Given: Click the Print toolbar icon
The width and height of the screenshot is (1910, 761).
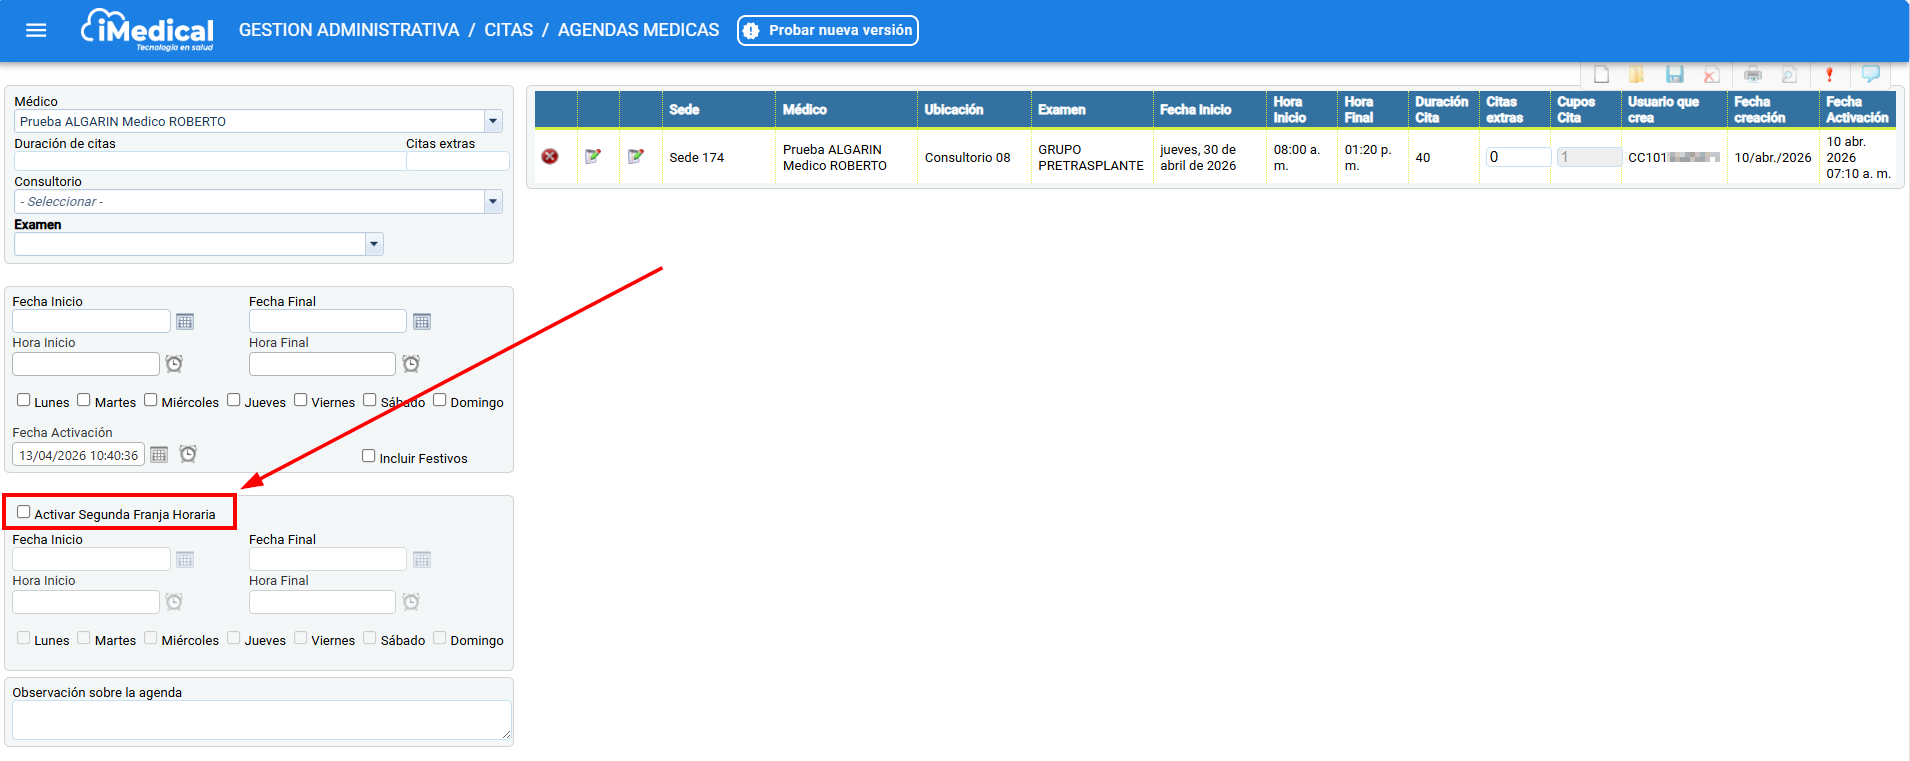Looking at the screenshot, I should [1752, 75].
